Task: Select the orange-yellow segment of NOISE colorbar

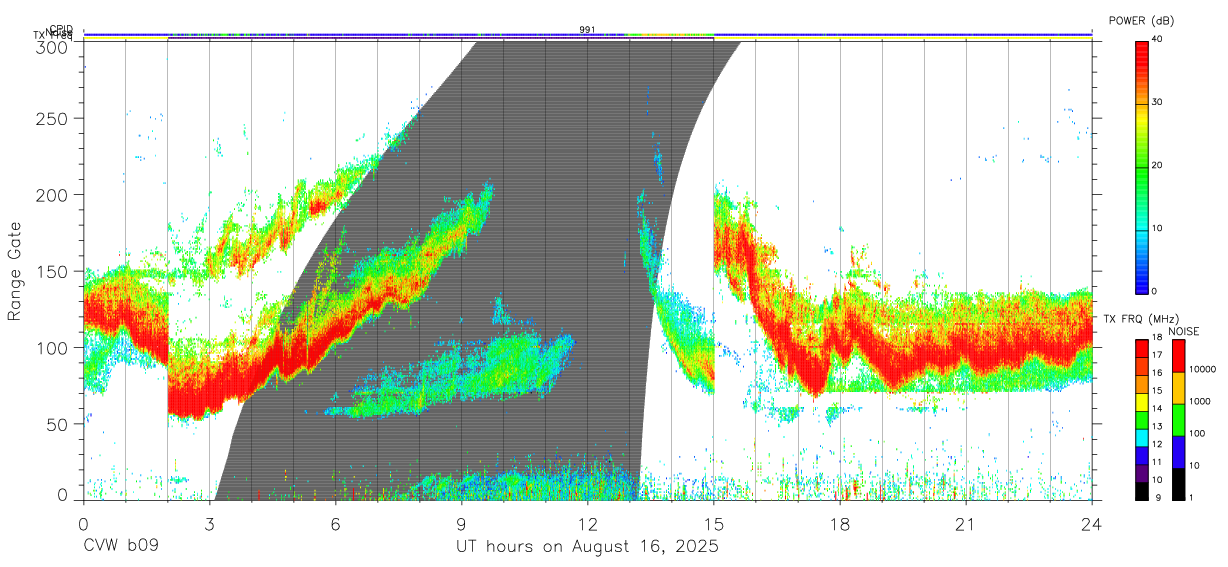Action: (1178, 388)
